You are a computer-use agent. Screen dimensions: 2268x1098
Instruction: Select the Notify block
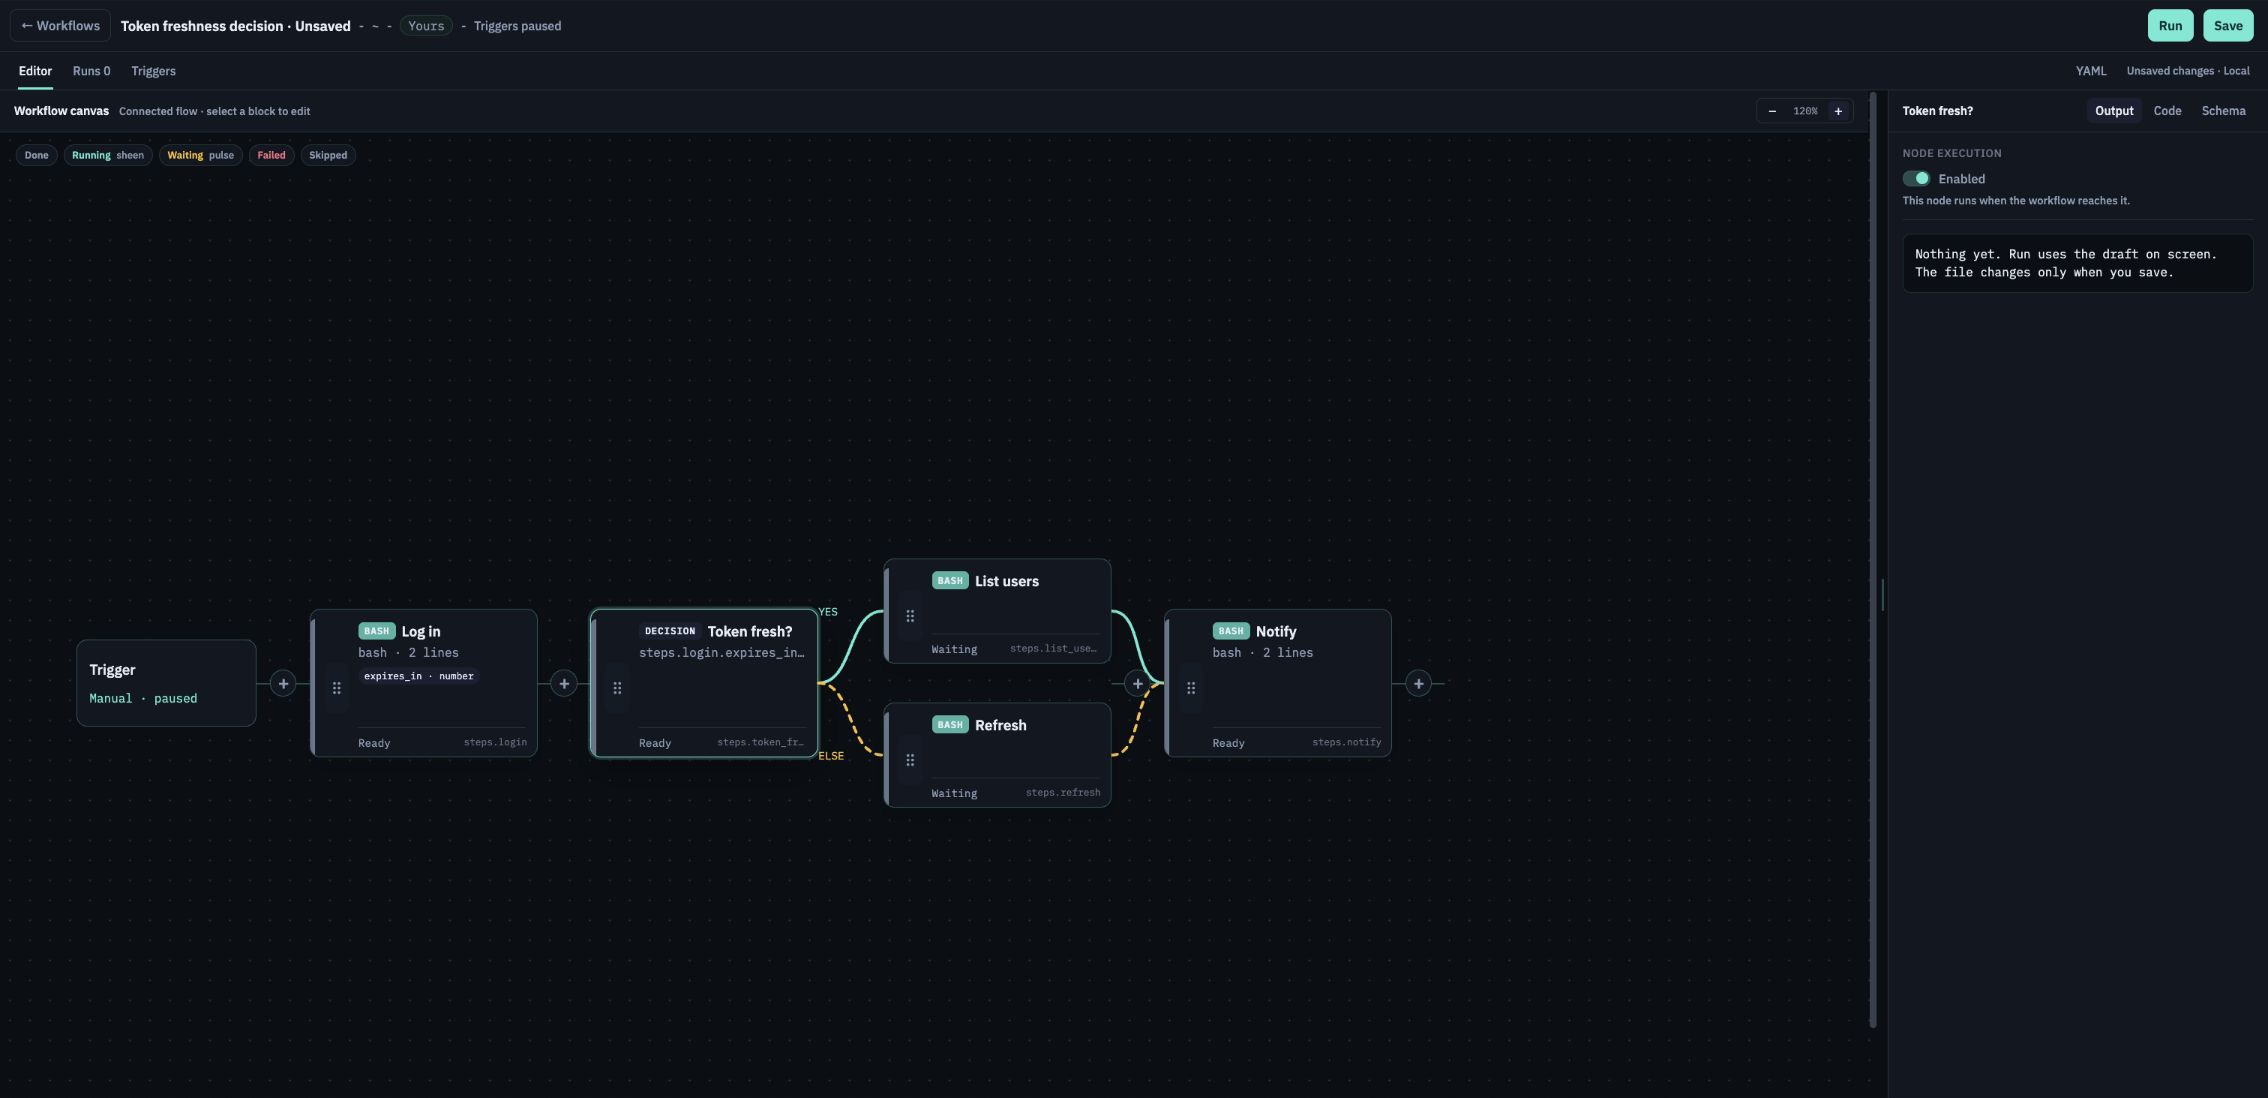point(1278,683)
